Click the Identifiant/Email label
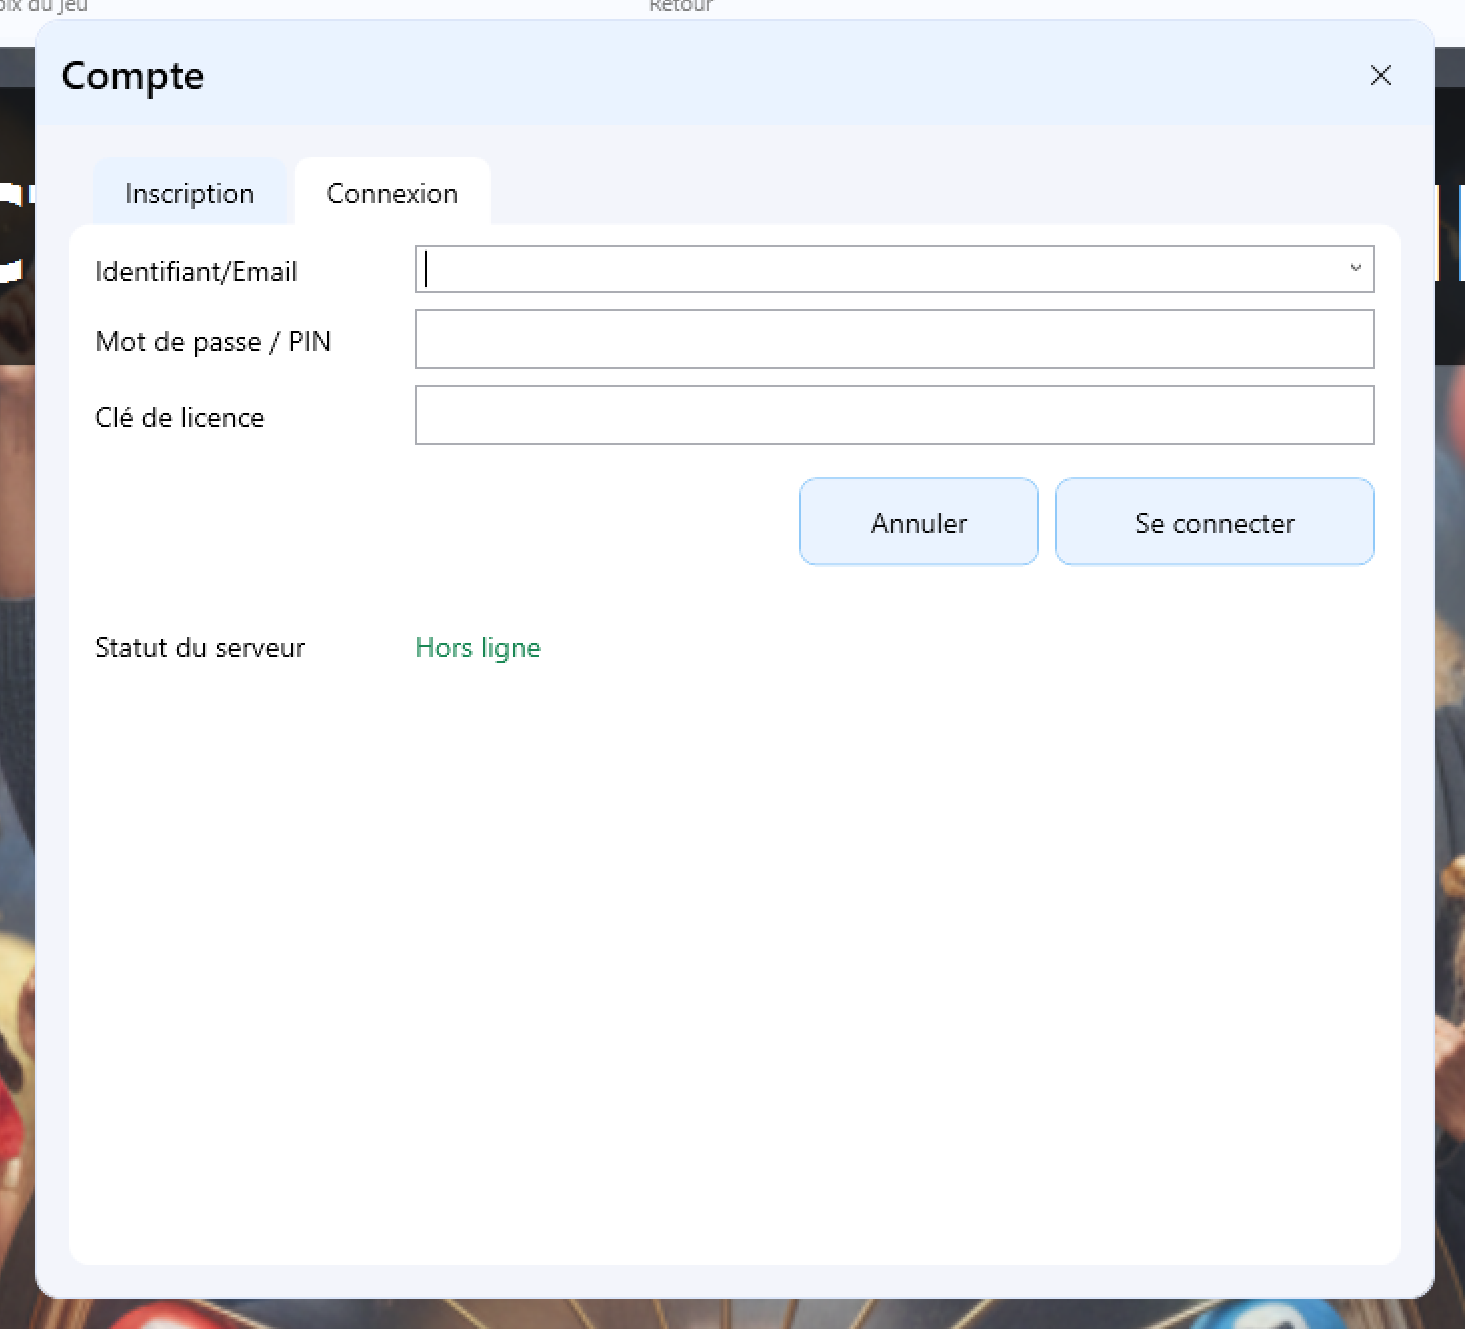 (x=196, y=271)
